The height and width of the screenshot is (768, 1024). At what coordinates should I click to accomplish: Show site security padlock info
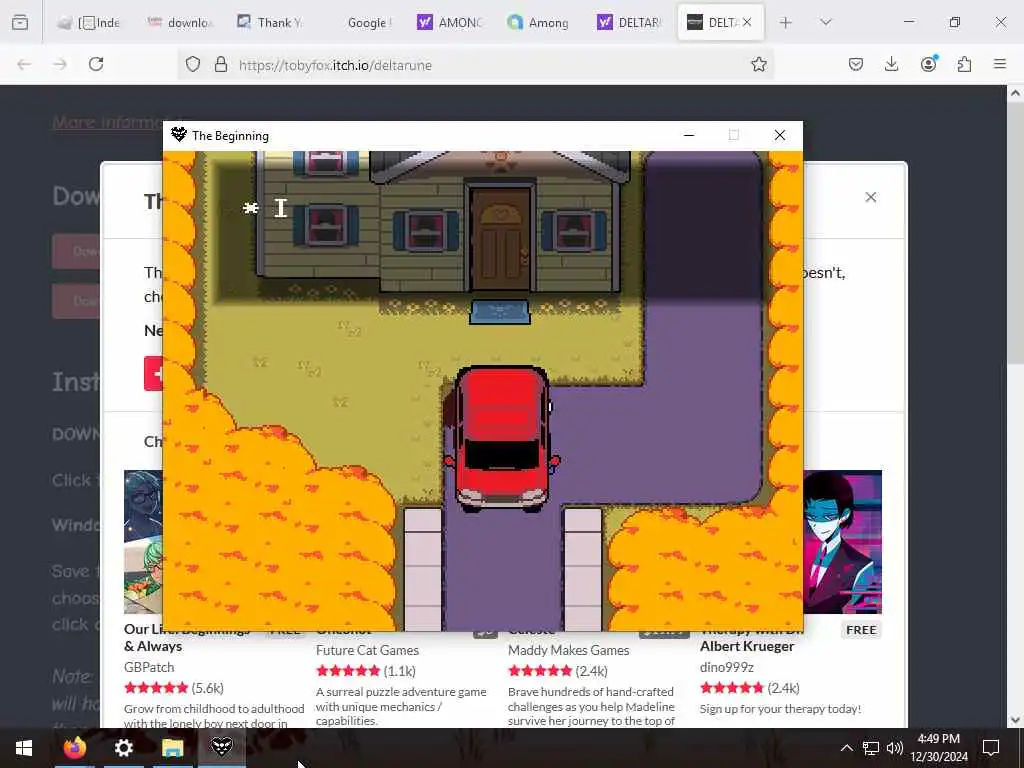221,64
